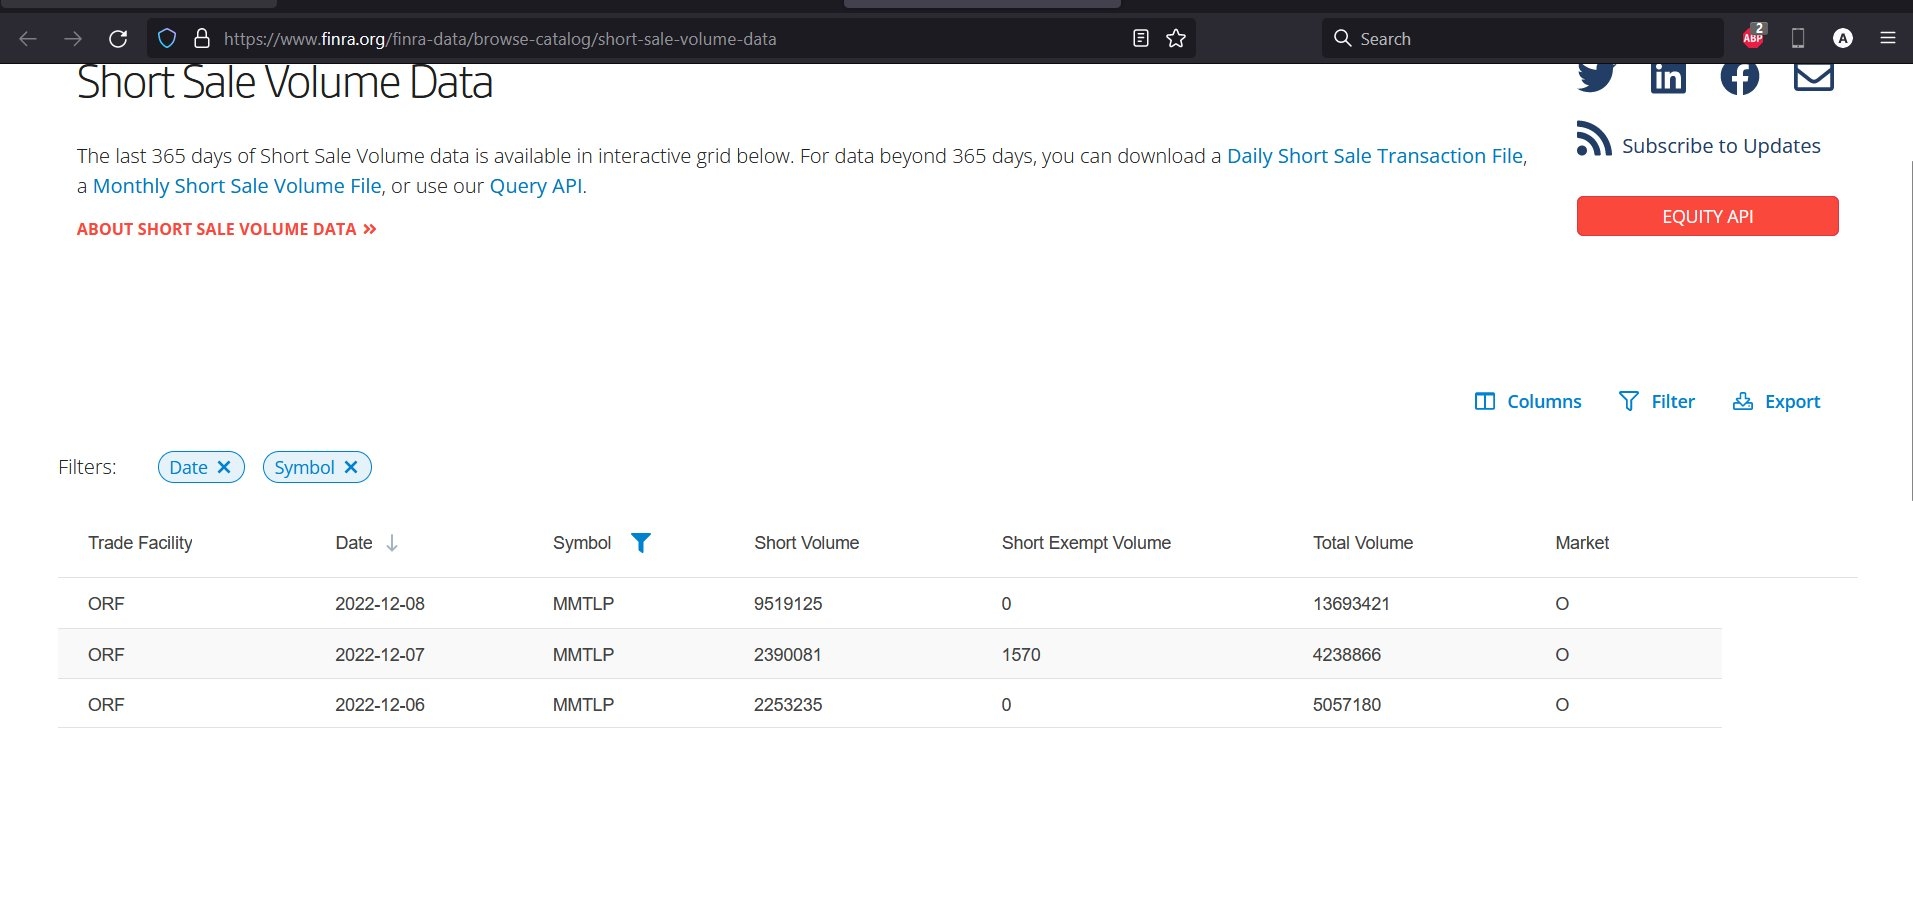Click short volume value 2253235

pos(788,705)
